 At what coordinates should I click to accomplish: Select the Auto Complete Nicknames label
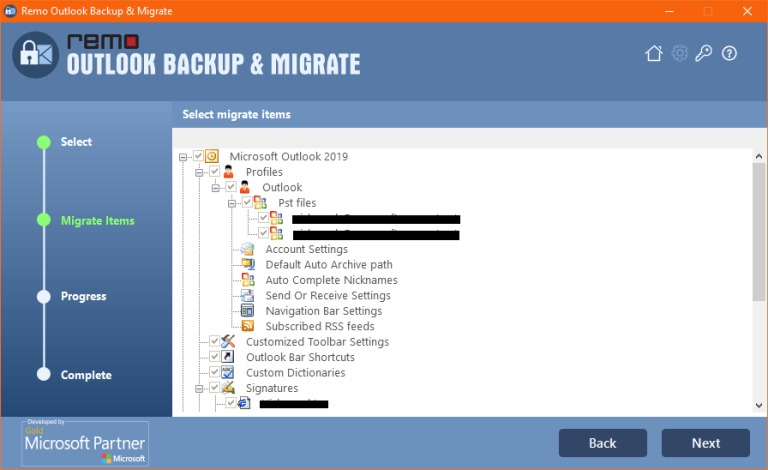331,280
